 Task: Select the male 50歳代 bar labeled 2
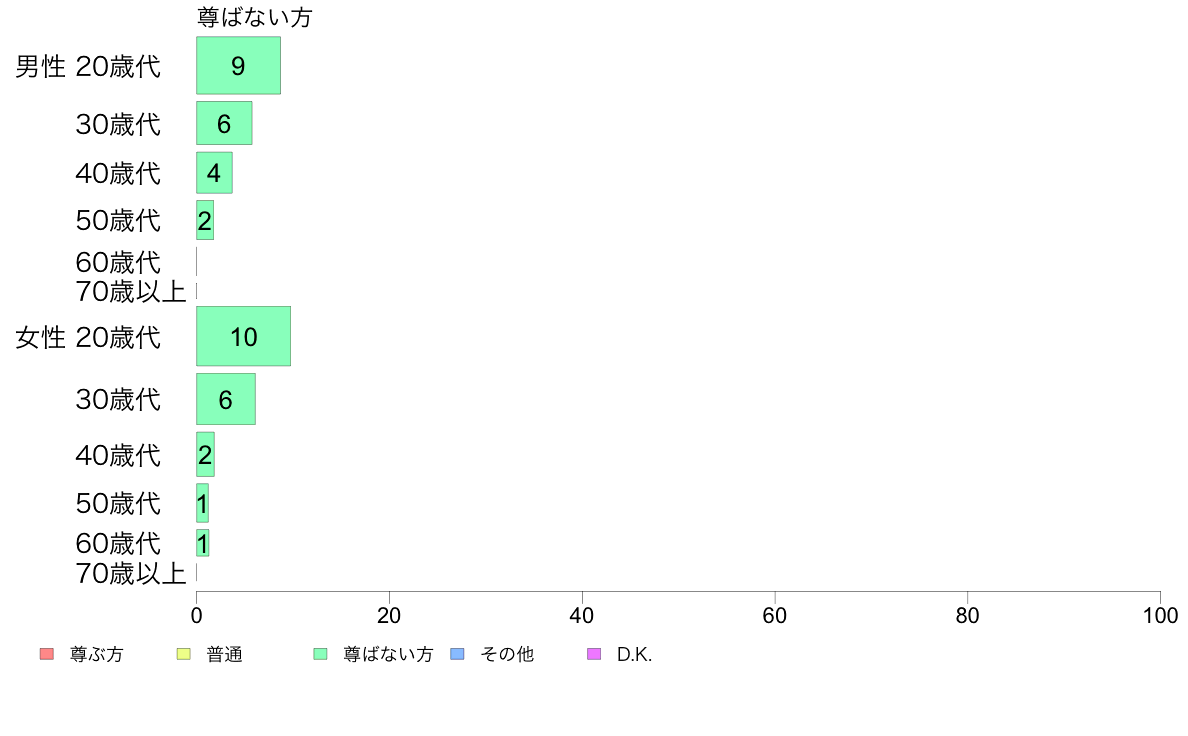pyautogui.click(x=205, y=220)
